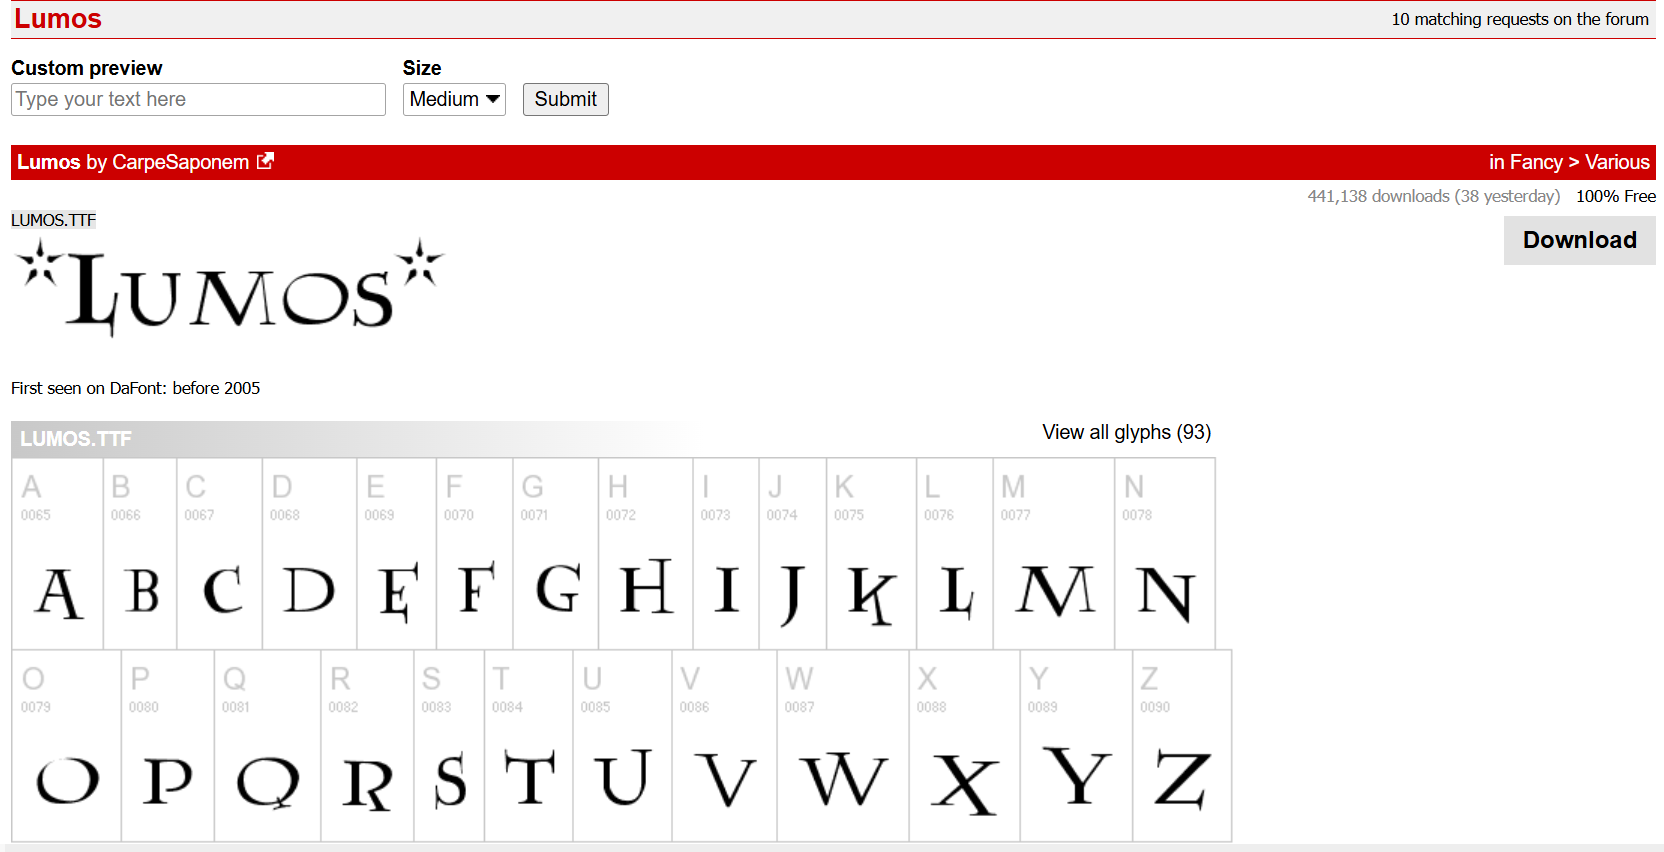Image resolution: width=1664 pixels, height=852 pixels.
Task: Go to the Fancy category
Action: (x=1536, y=162)
